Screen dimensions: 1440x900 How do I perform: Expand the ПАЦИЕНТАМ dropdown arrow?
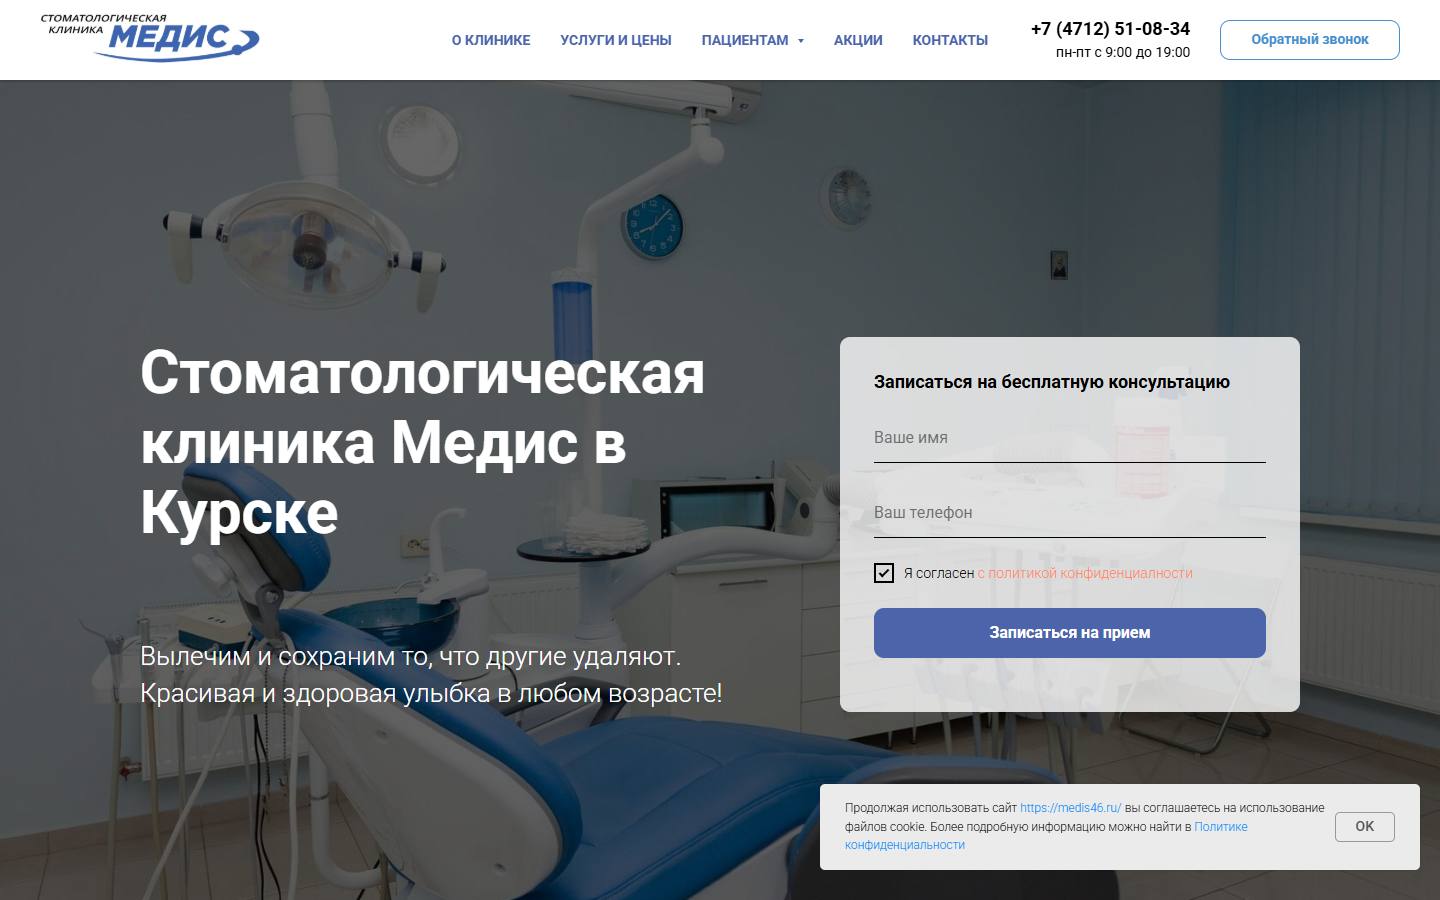pos(801,41)
